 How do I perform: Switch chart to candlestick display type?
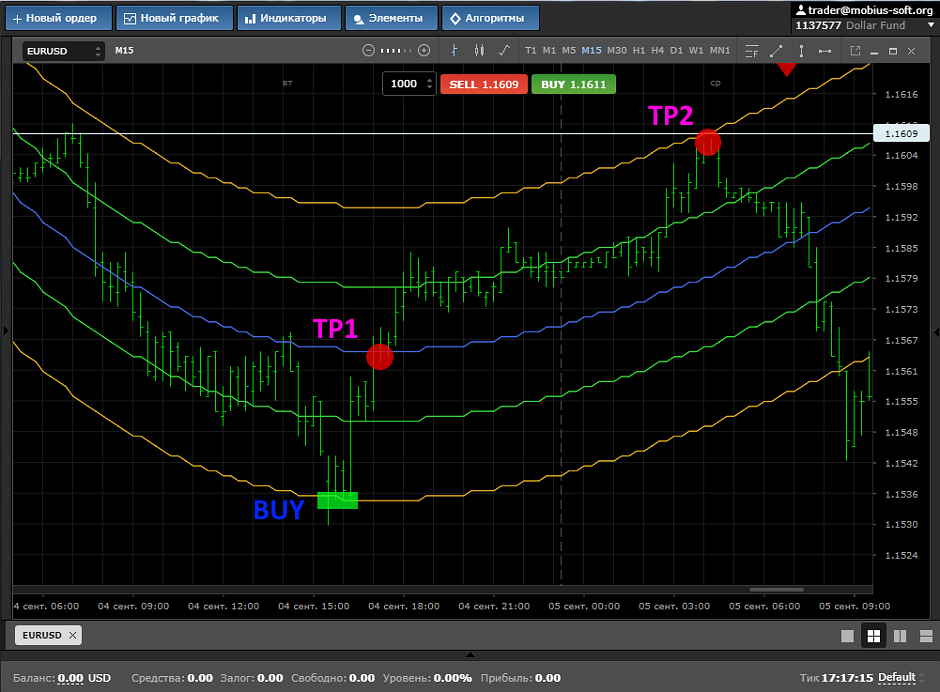pos(479,50)
